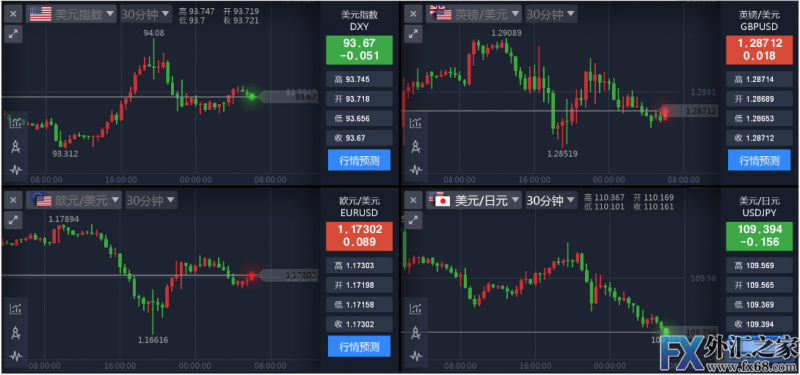The width and height of the screenshot is (800, 375).
Task: Click the green 93.67 DXY price box
Action: point(359,50)
